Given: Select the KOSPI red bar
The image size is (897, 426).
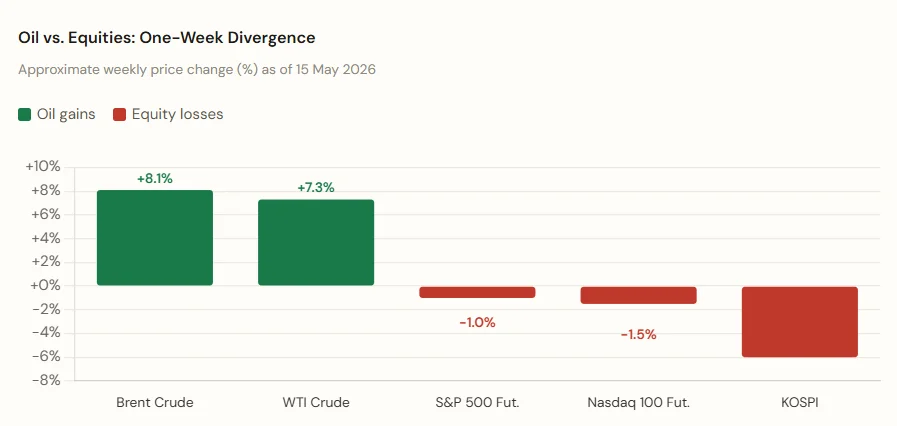Looking at the screenshot, I should pyautogui.click(x=800, y=322).
